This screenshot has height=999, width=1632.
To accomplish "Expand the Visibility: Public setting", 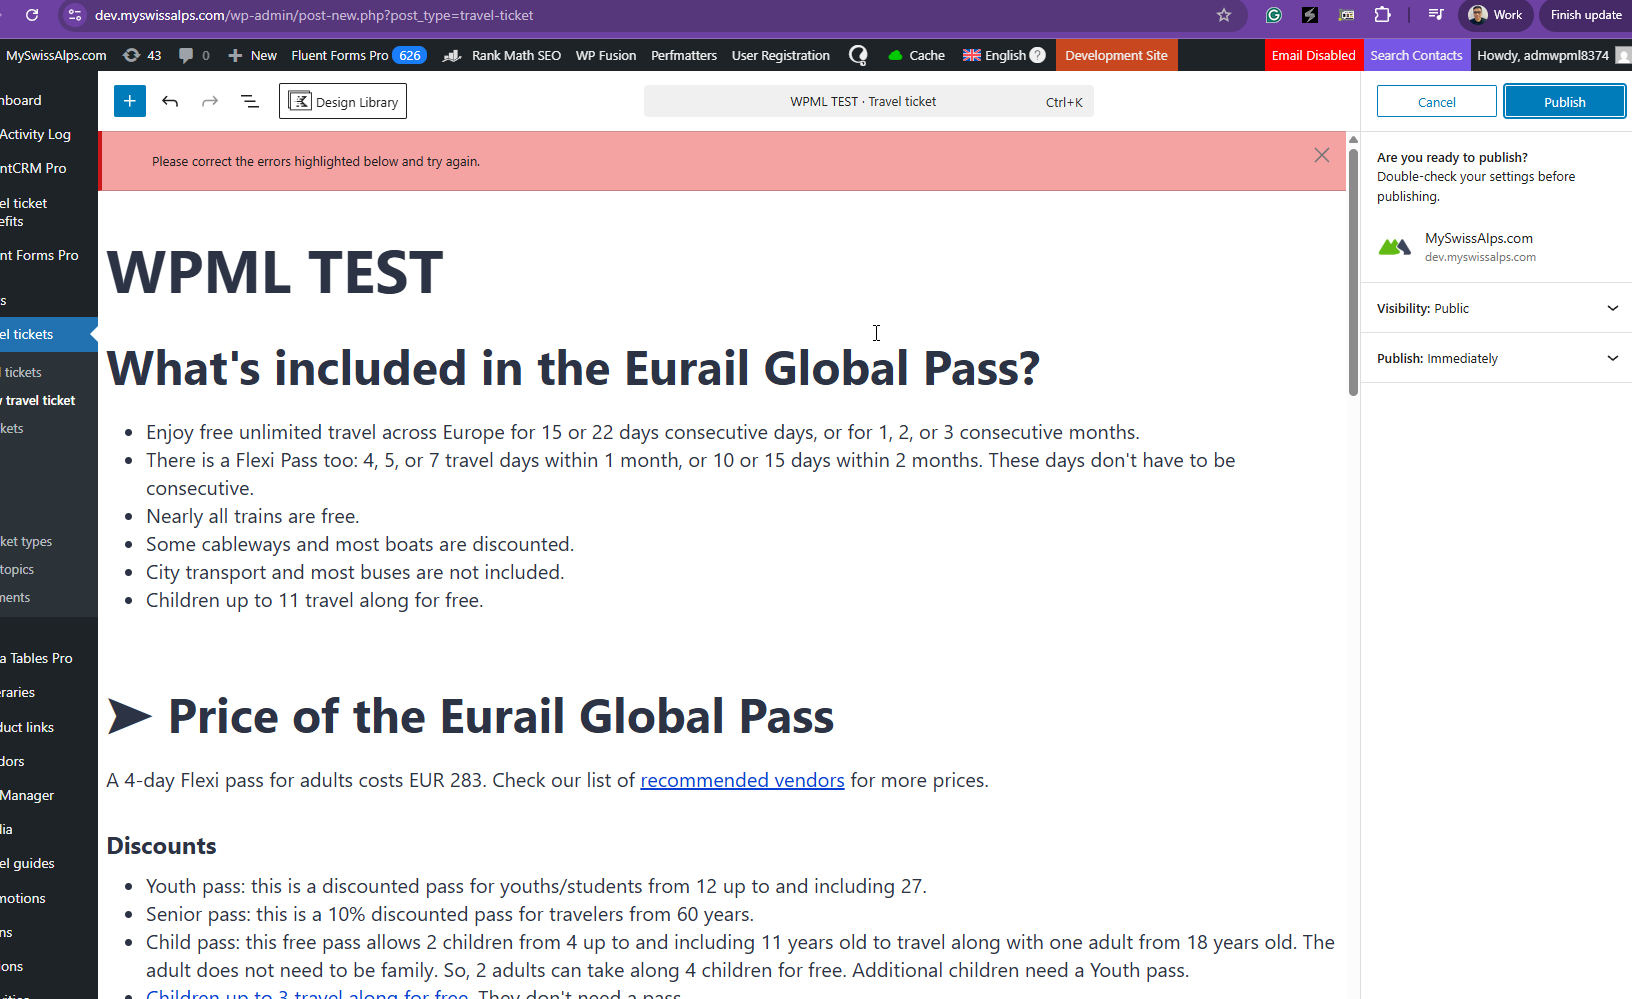I will coord(1497,308).
